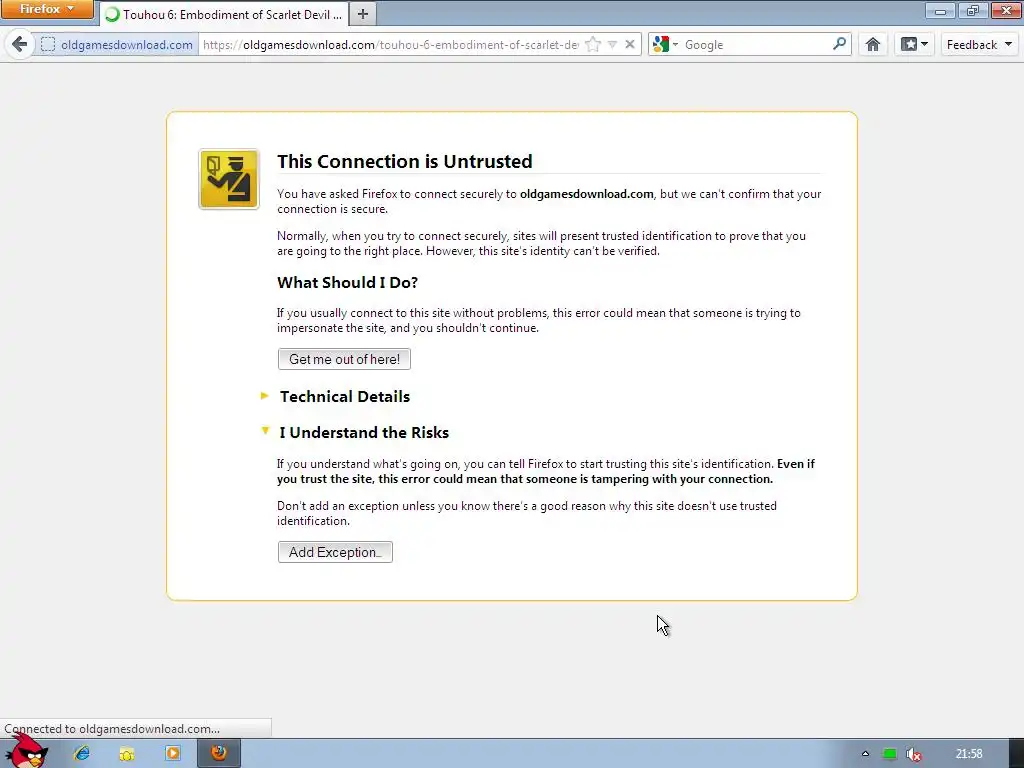Viewport: 1024px width, 768px height.
Task: Click Get me out of here! button
Action: coord(344,359)
